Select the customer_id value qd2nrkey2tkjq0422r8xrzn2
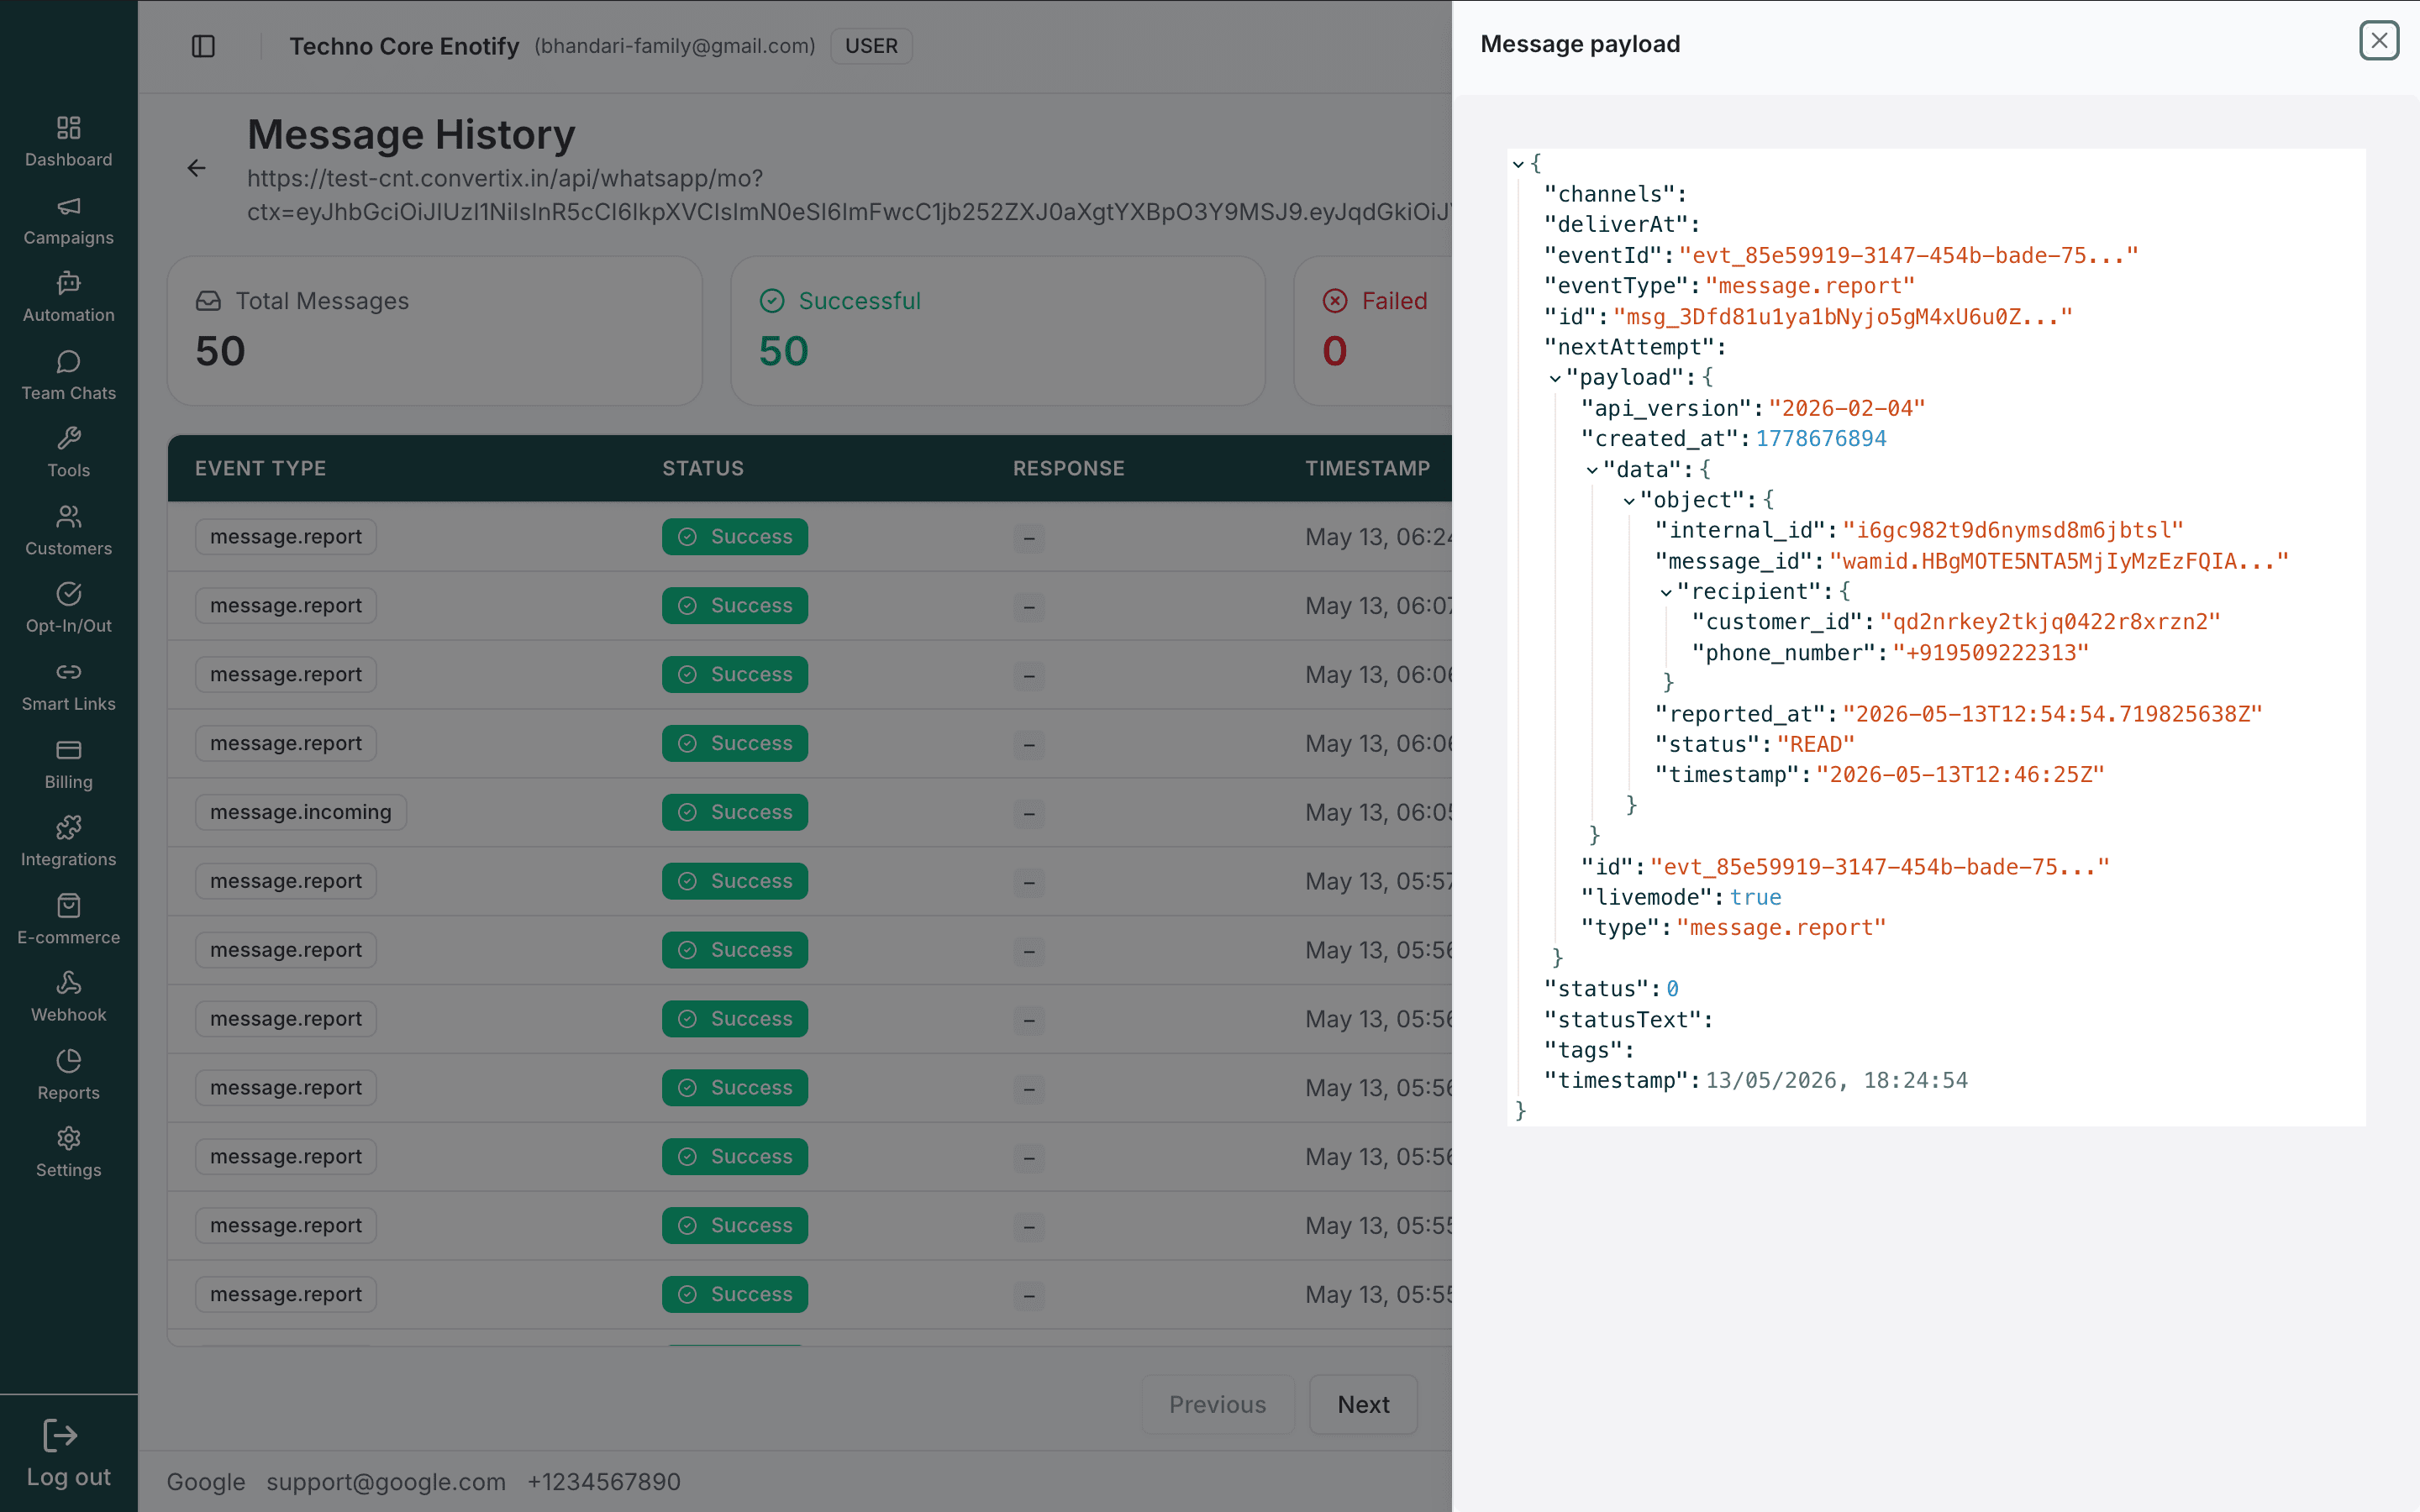The height and width of the screenshot is (1512, 2420). (x=2050, y=622)
